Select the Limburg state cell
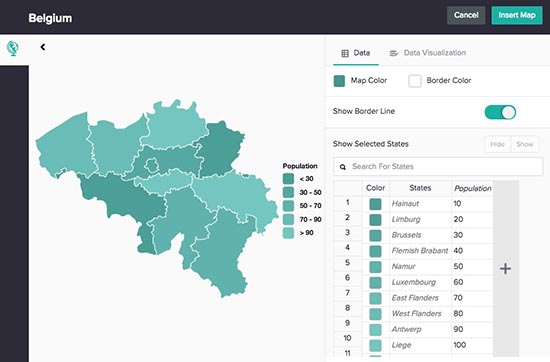 (x=420, y=220)
